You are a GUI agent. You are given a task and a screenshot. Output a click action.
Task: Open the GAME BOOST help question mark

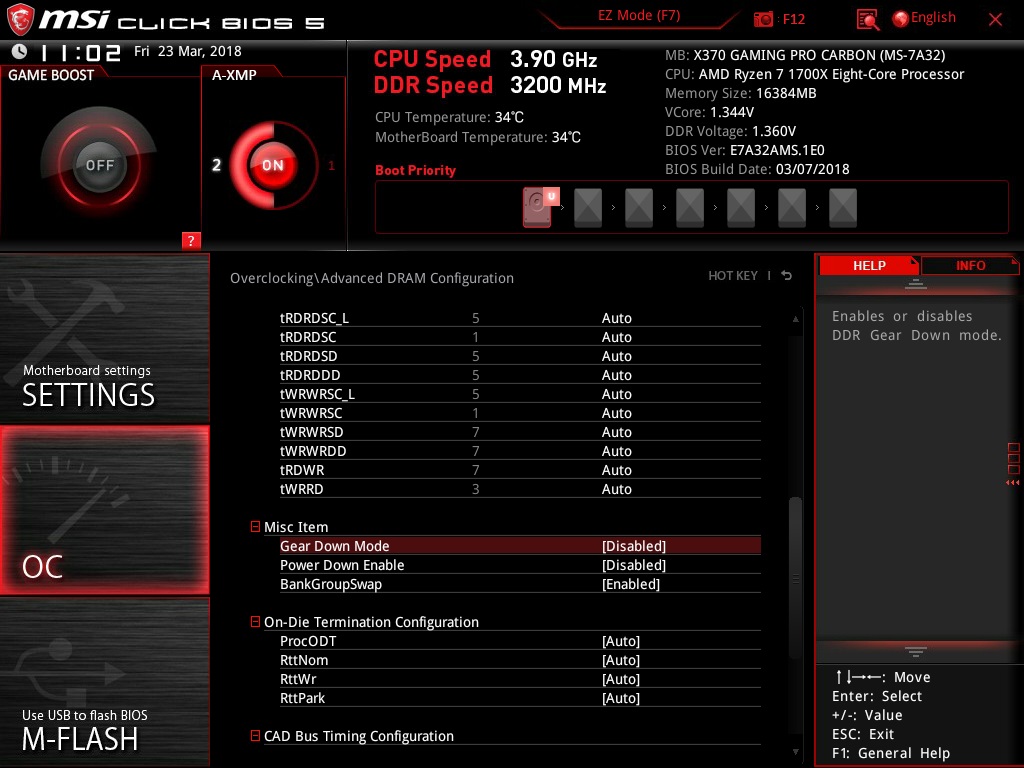tap(191, 240)
